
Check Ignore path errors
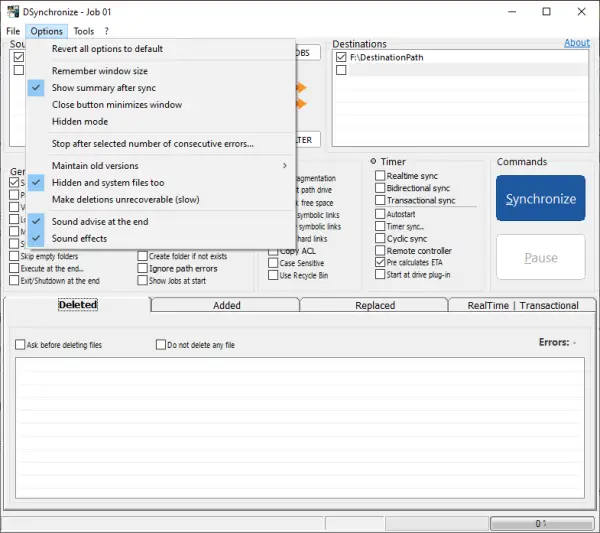click(142, 268)
